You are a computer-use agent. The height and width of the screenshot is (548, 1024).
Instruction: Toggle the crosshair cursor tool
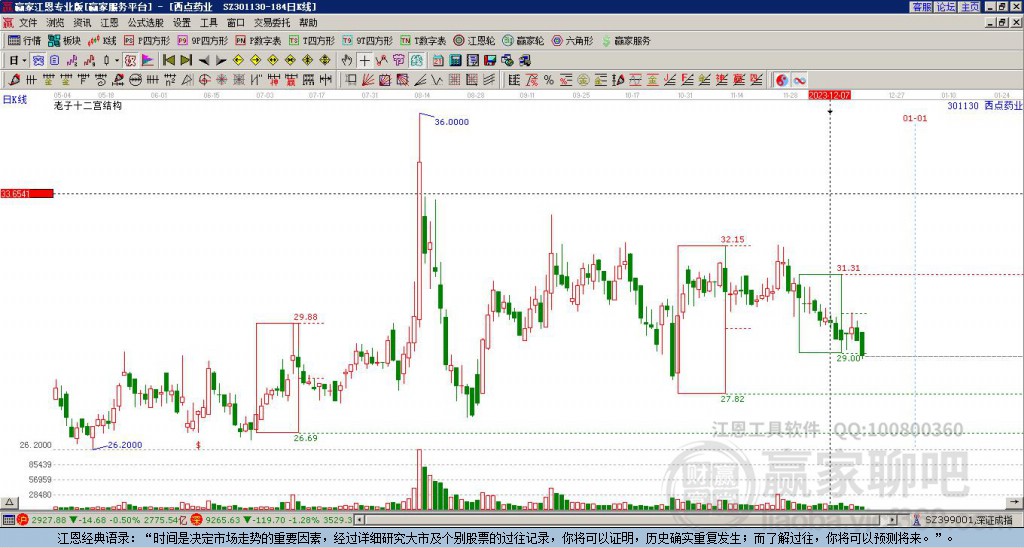(x=364, y=61)
